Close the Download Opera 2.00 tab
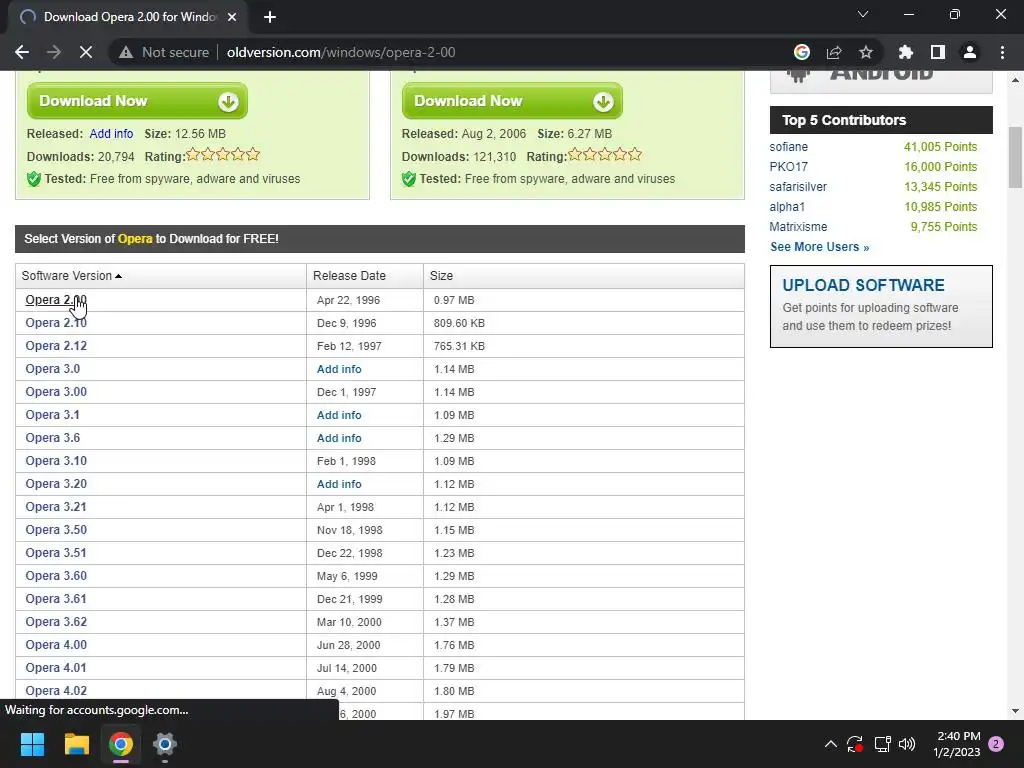Image resolution: width=1024 pixels, height=768 pixels. pos(232,17)
